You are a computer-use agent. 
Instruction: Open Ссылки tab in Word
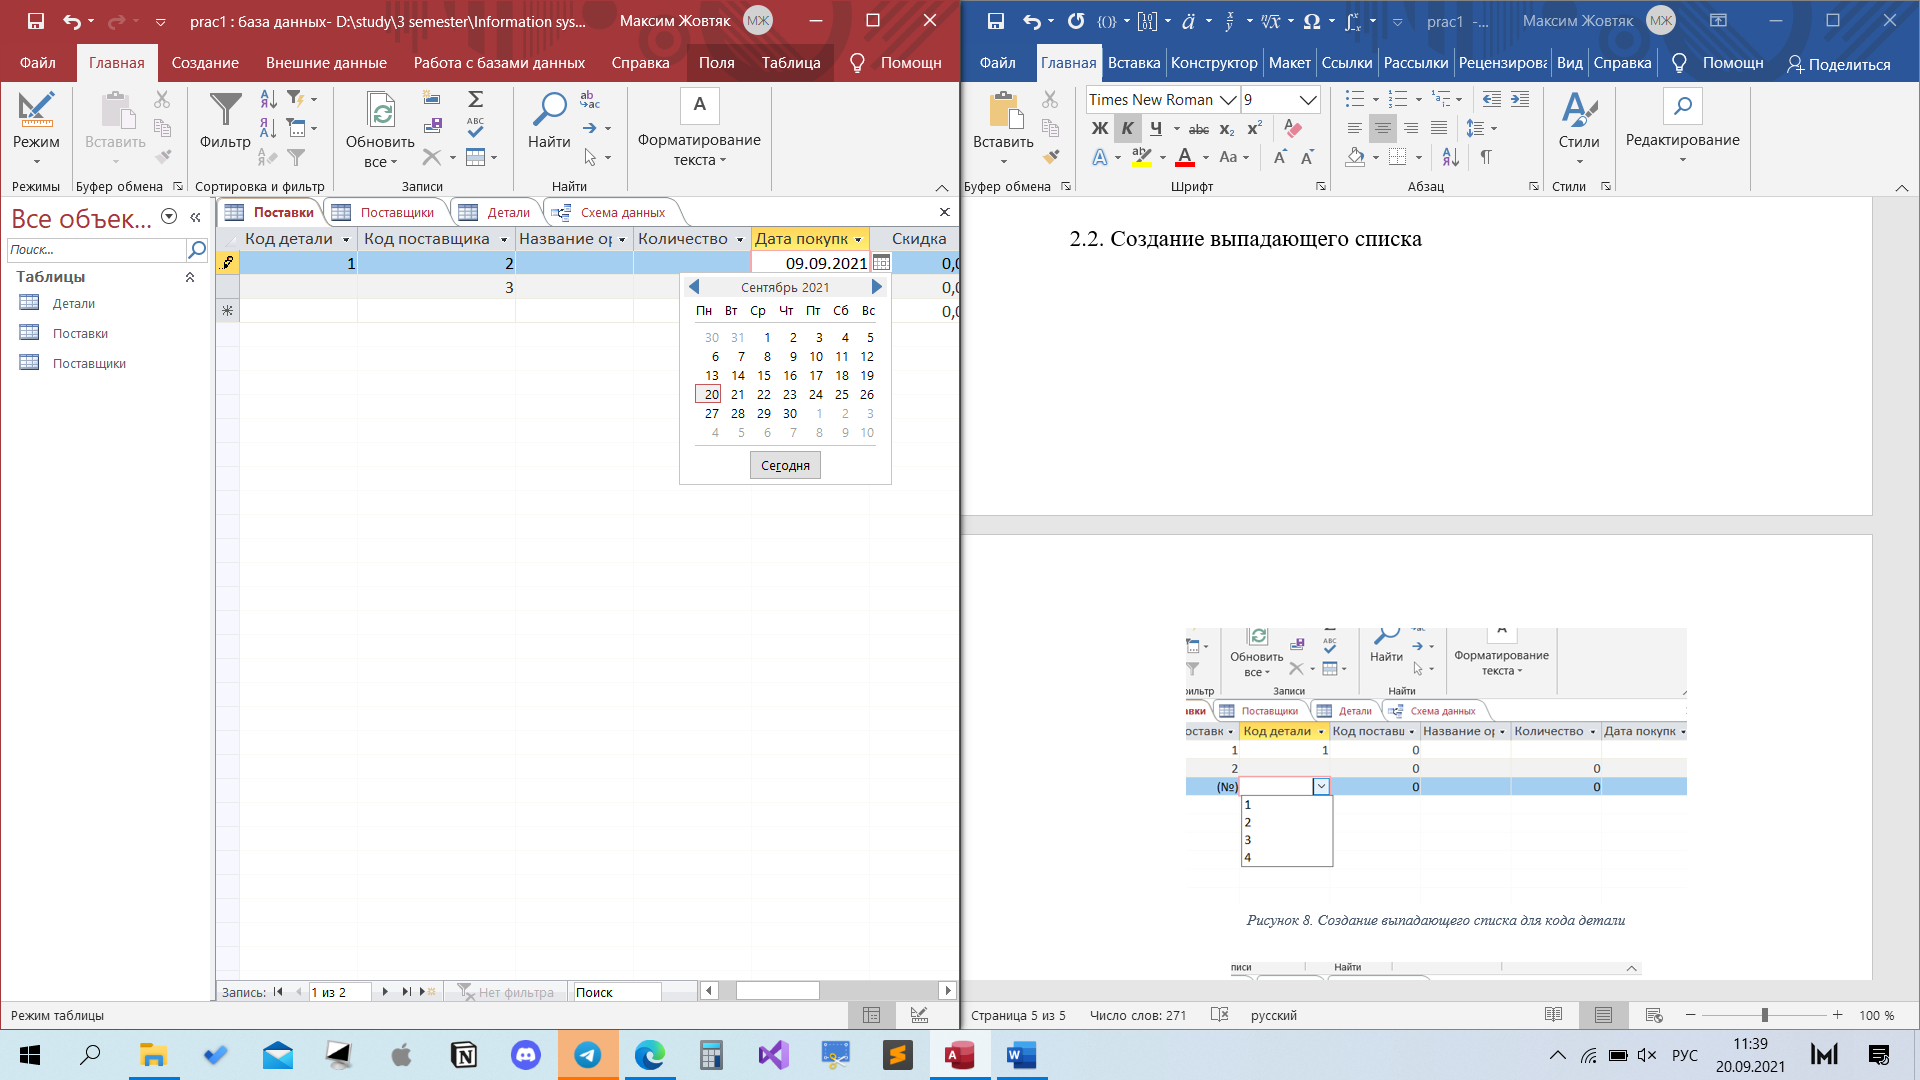(1347, 62)
